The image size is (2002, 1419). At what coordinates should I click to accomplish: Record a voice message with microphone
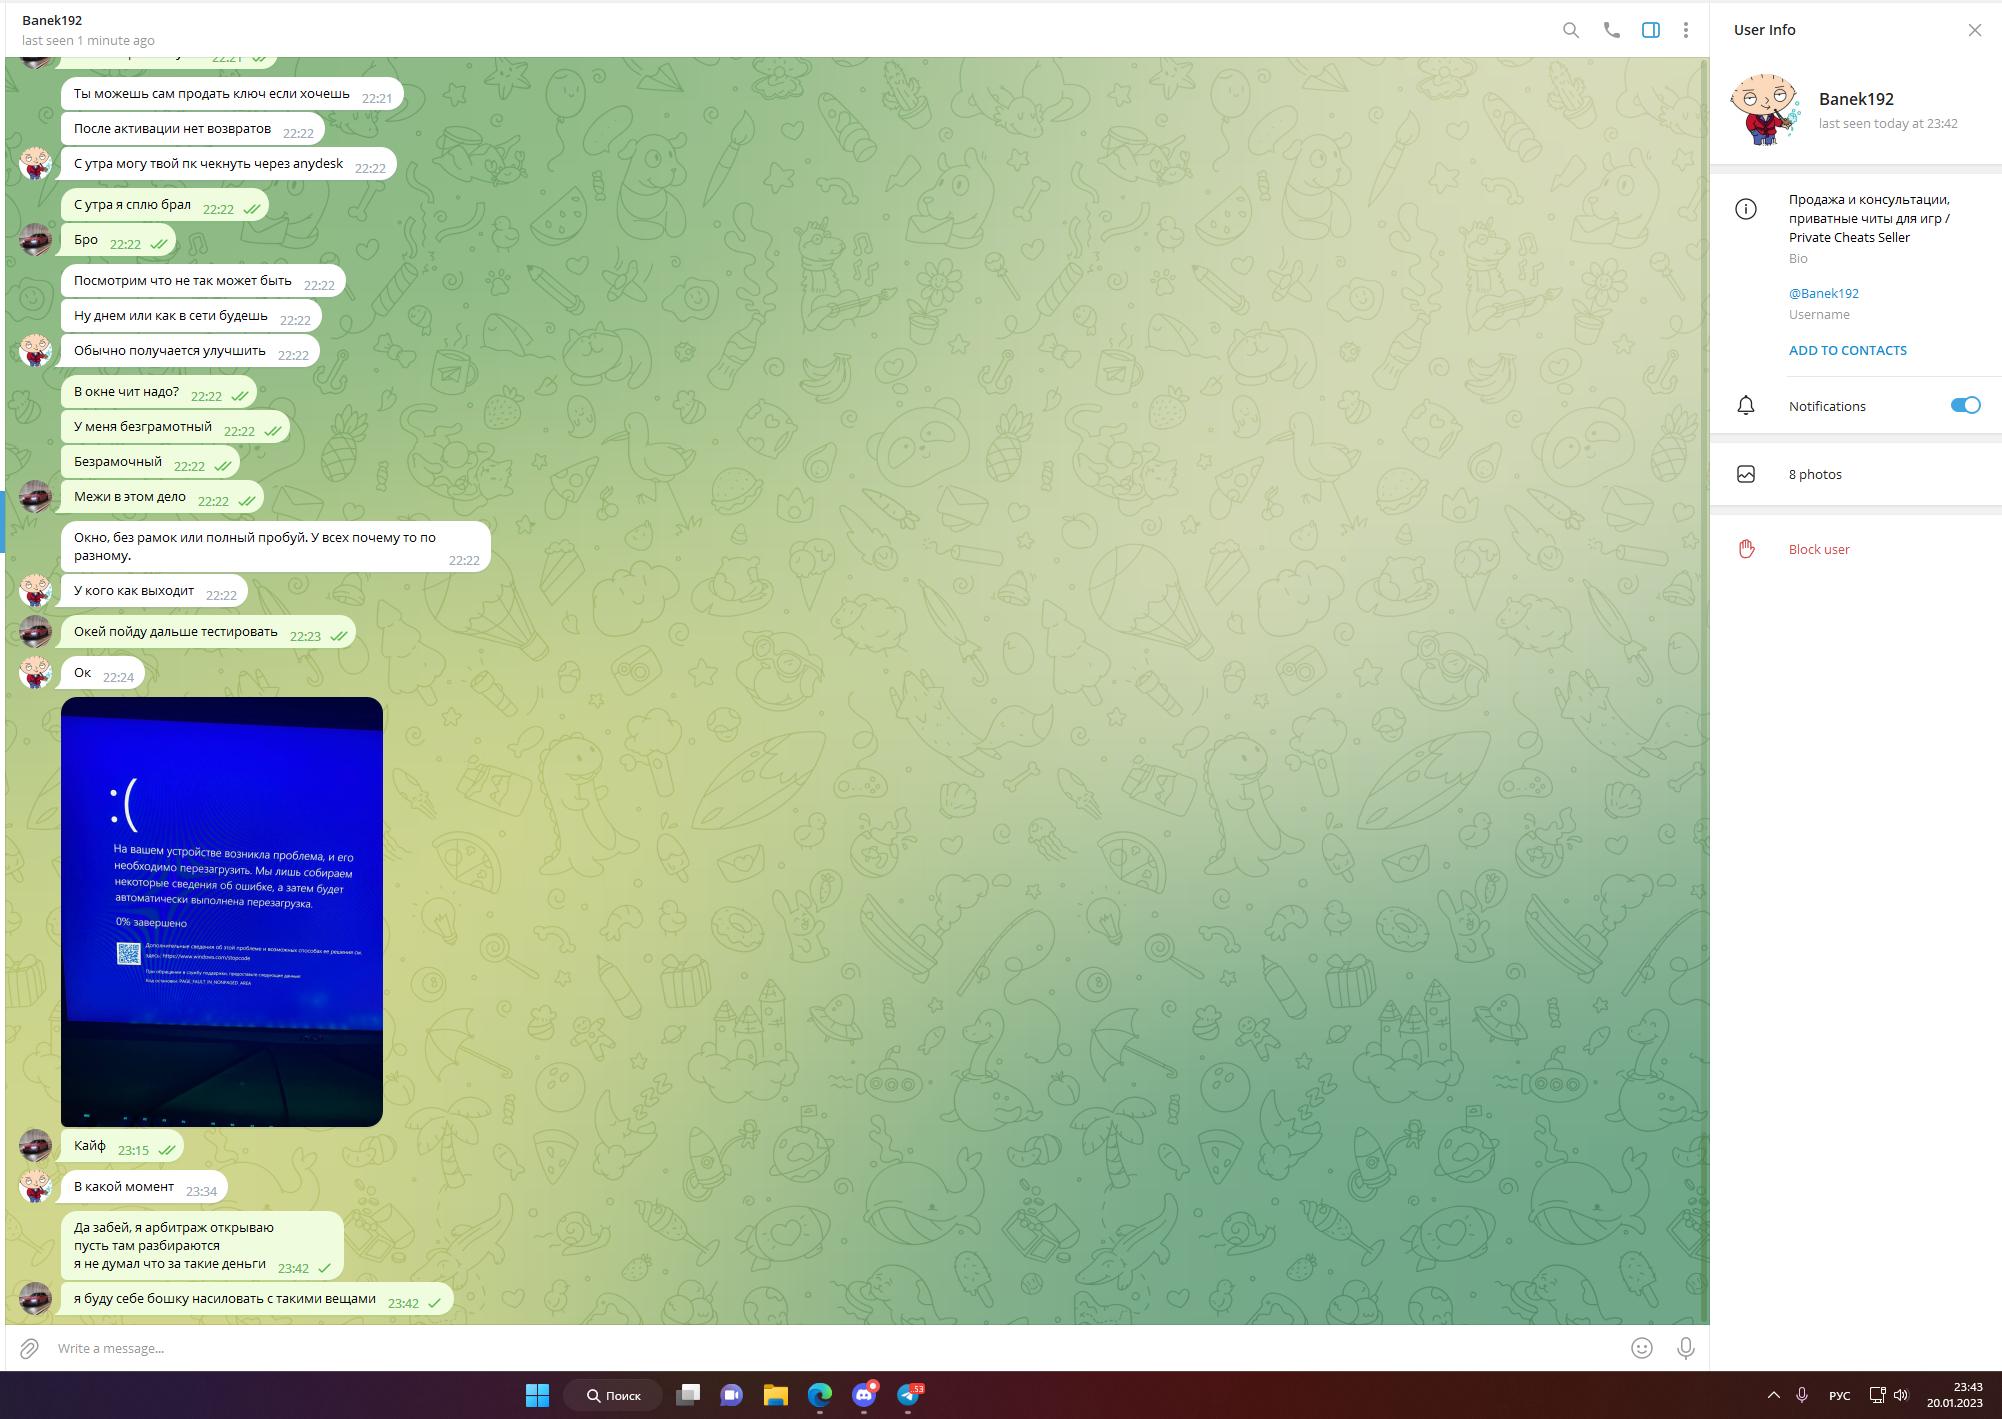1685,1348
